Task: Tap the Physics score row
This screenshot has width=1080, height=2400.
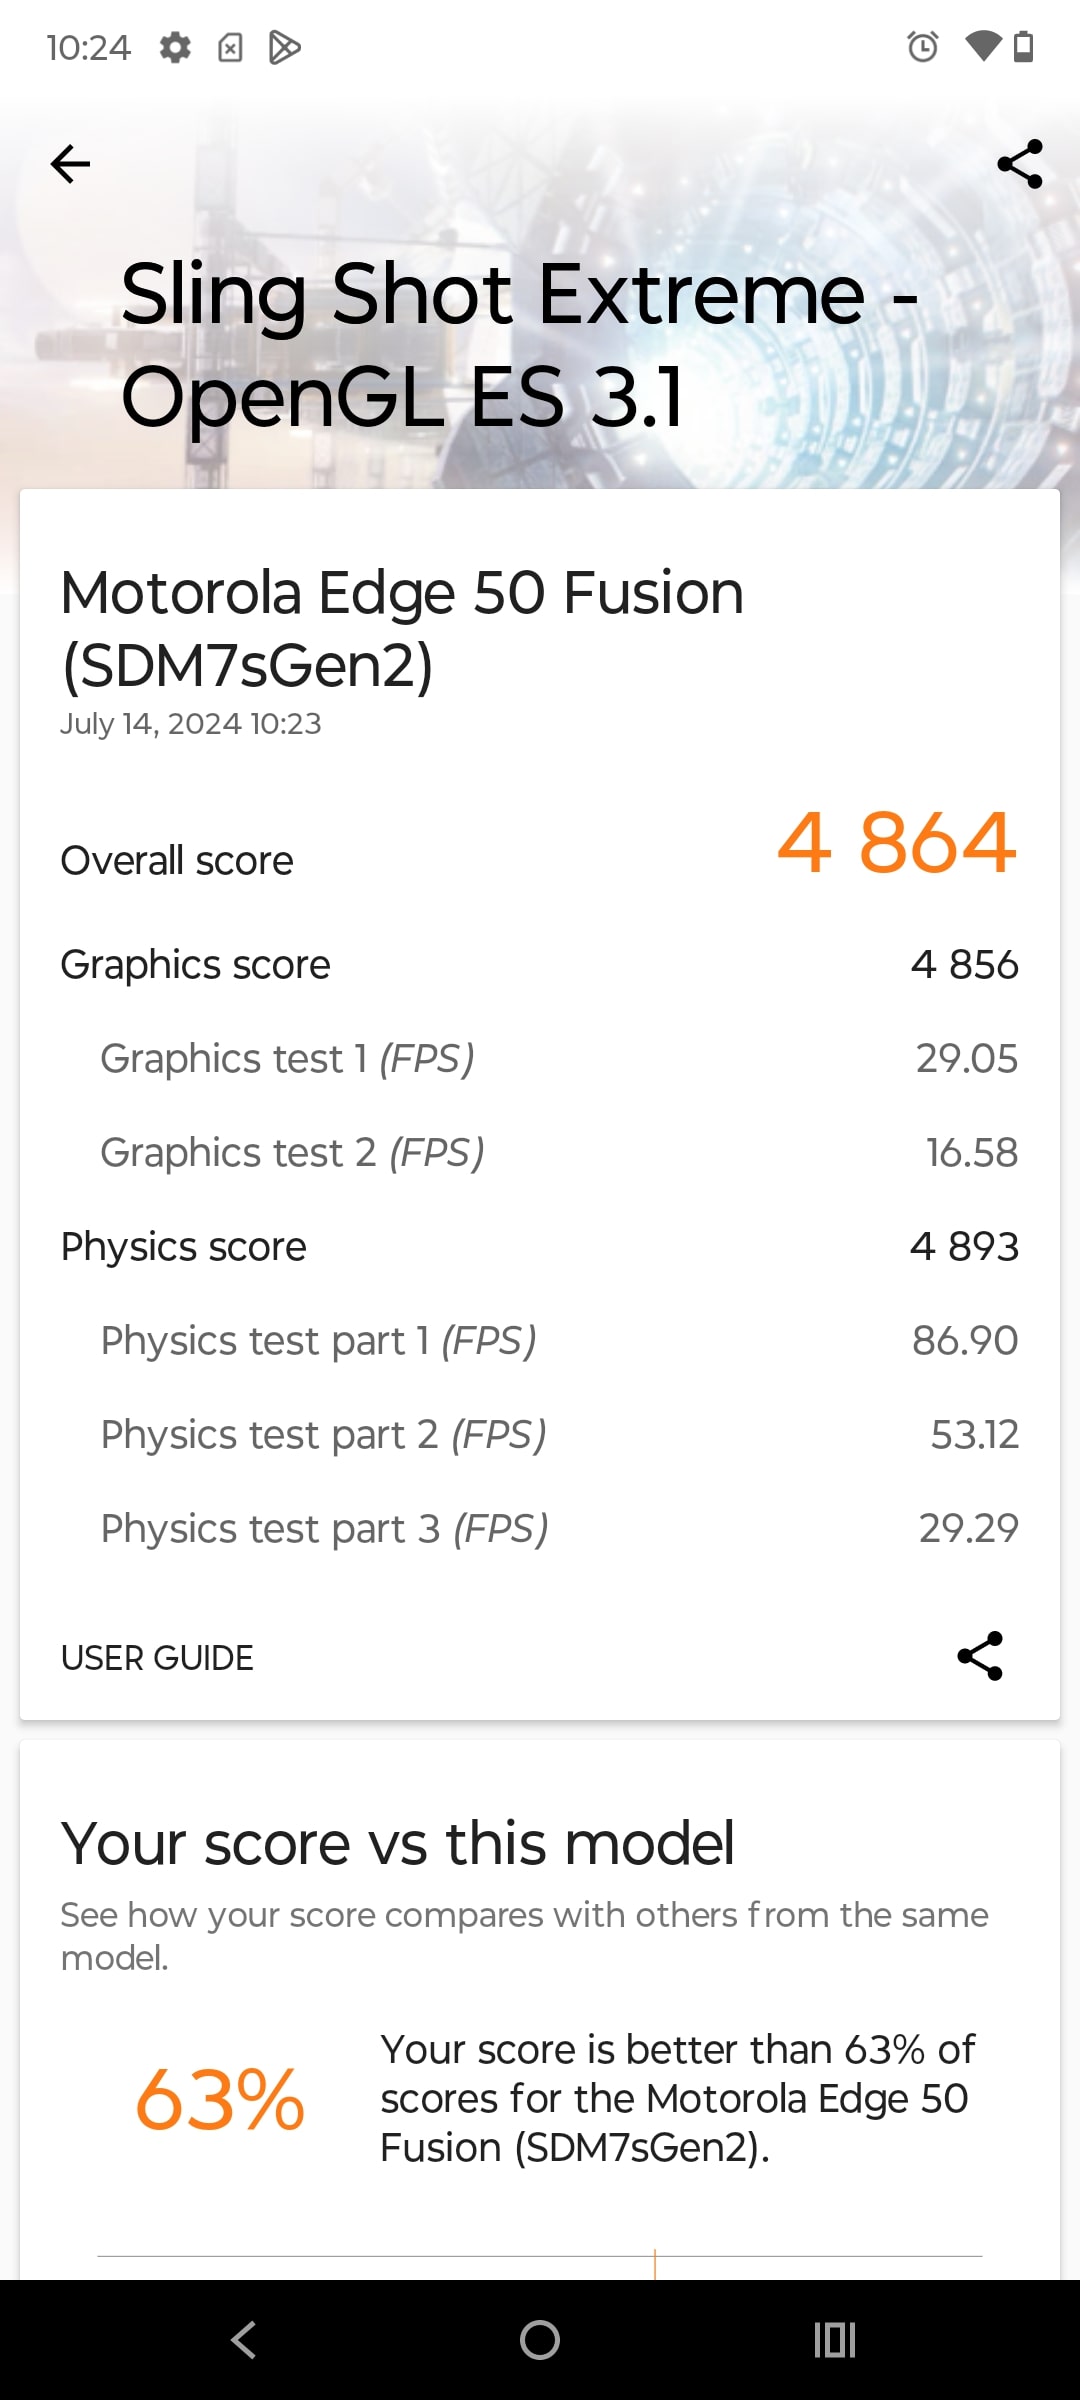Action: point(540,1247)
